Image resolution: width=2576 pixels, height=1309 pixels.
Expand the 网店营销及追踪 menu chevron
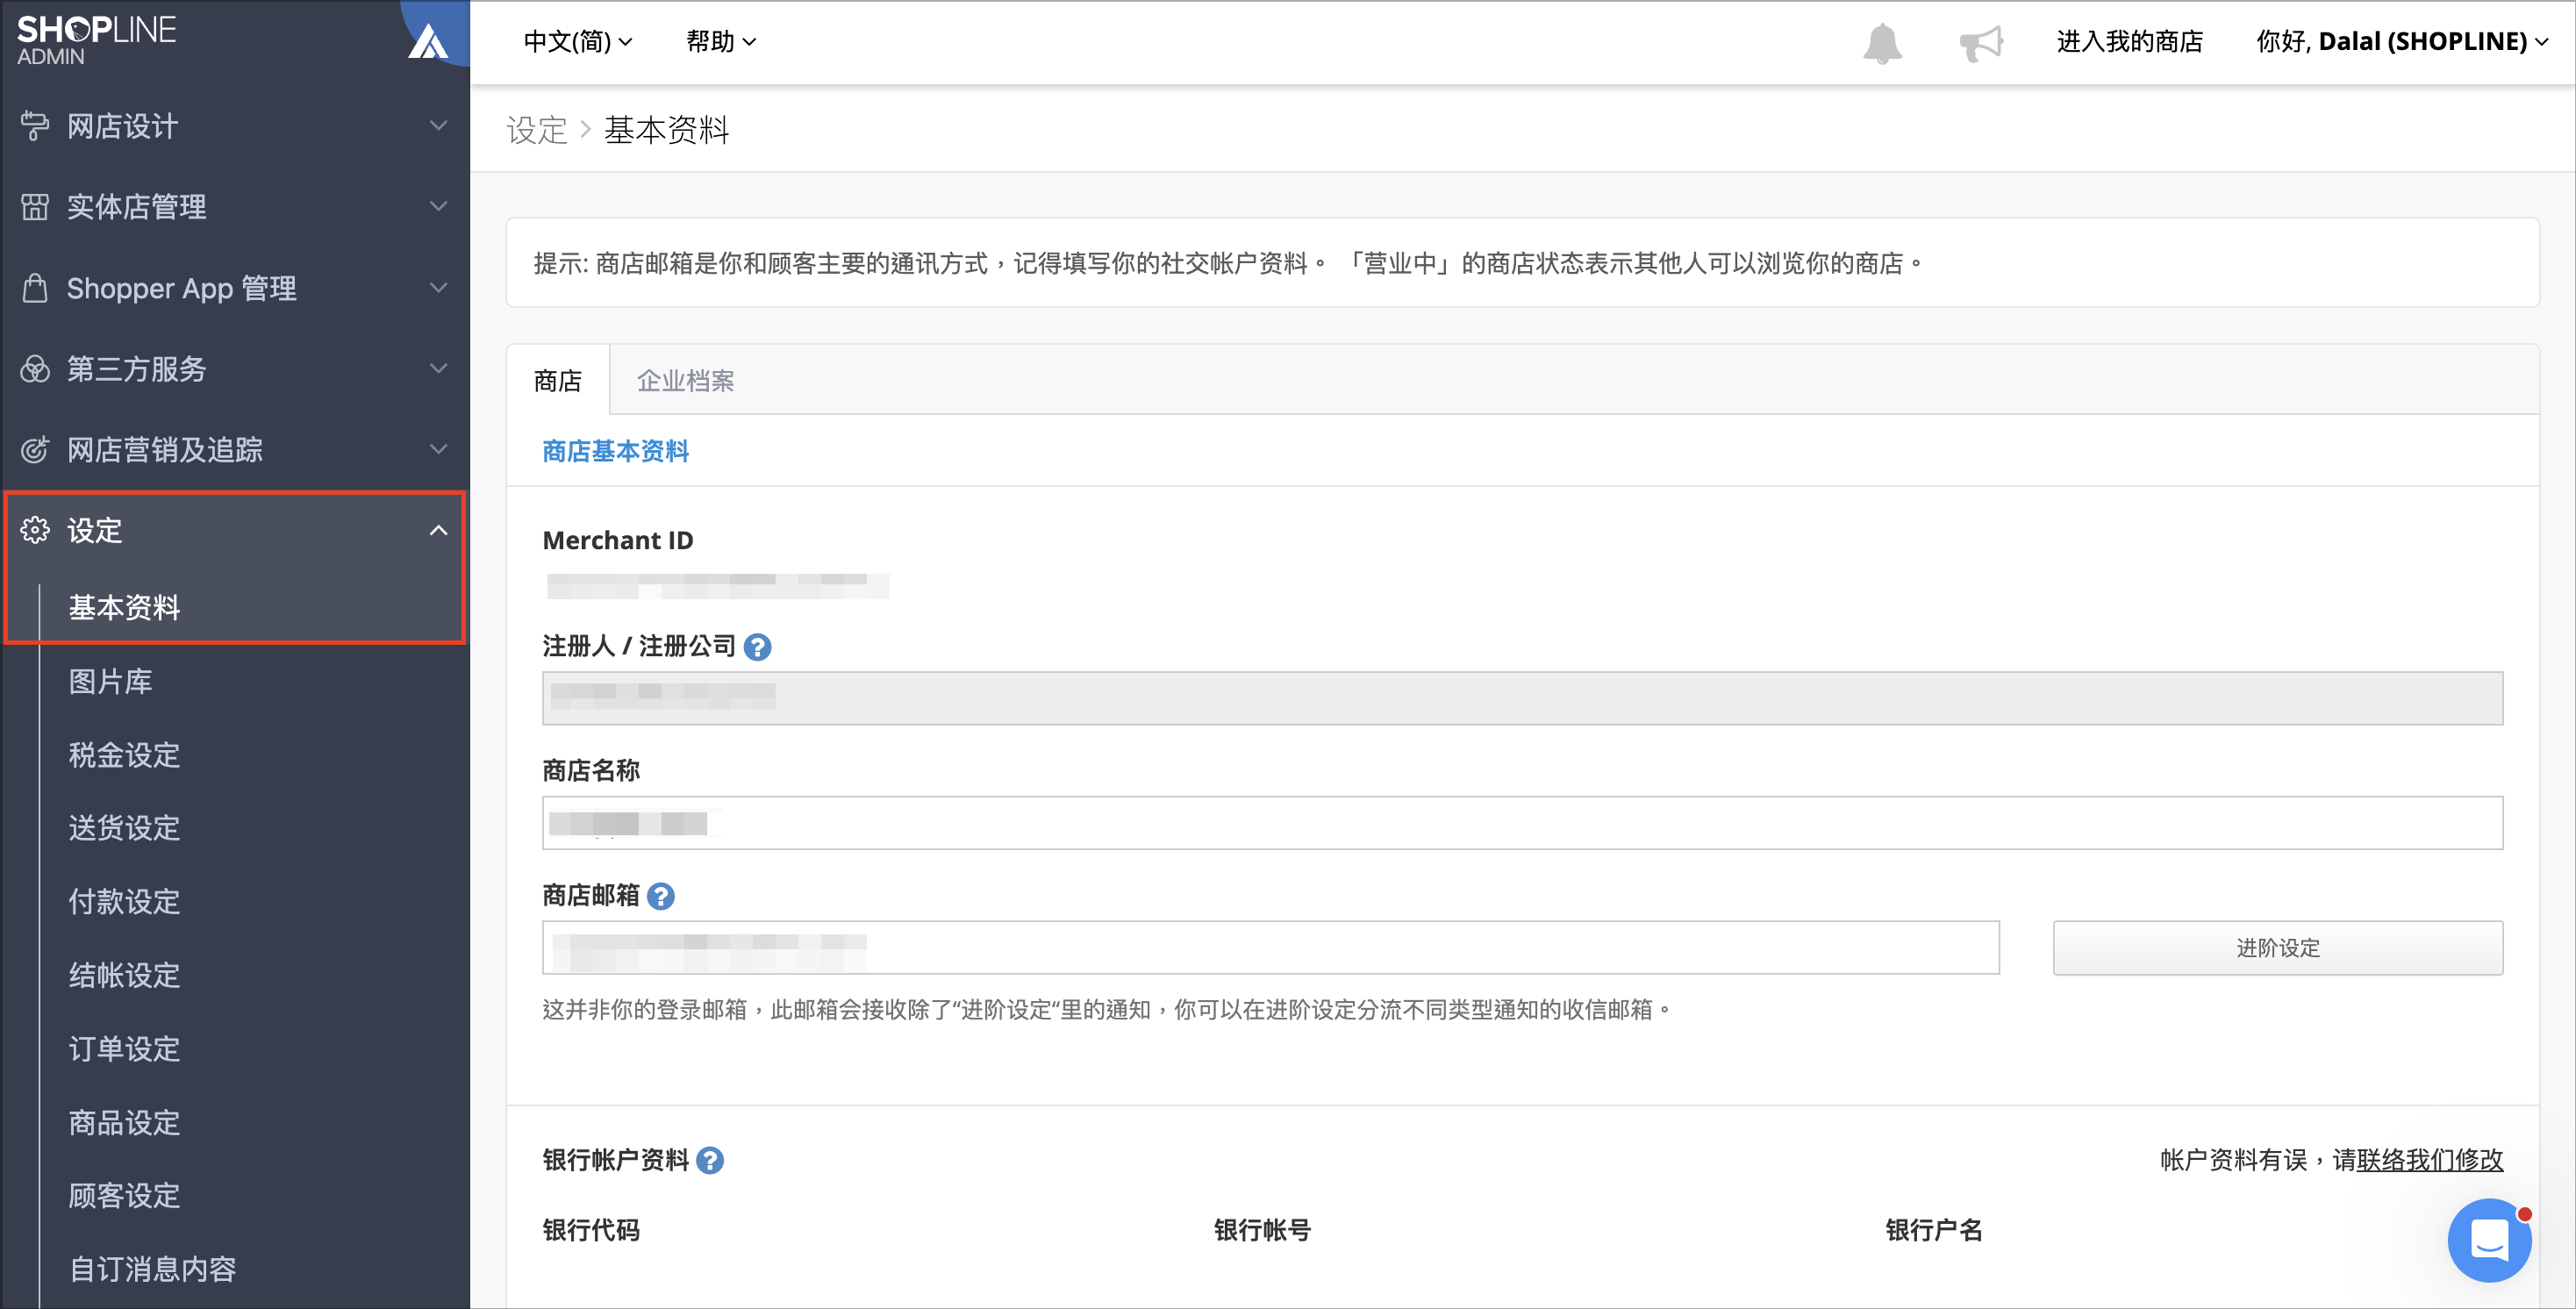[438, 450]
